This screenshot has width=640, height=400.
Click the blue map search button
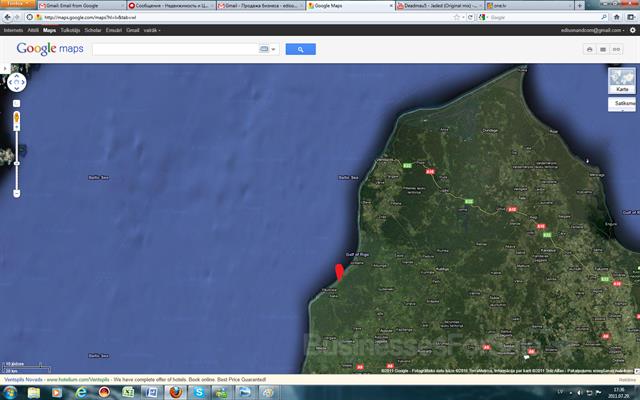click(300, 49)
